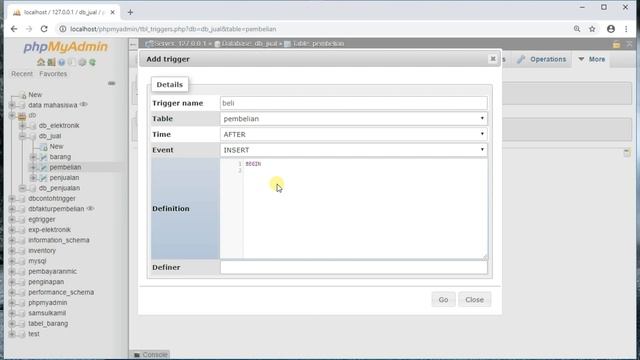Click the barang table icon
The width and height of the screenshot is (640, 360).
point(43,157)
